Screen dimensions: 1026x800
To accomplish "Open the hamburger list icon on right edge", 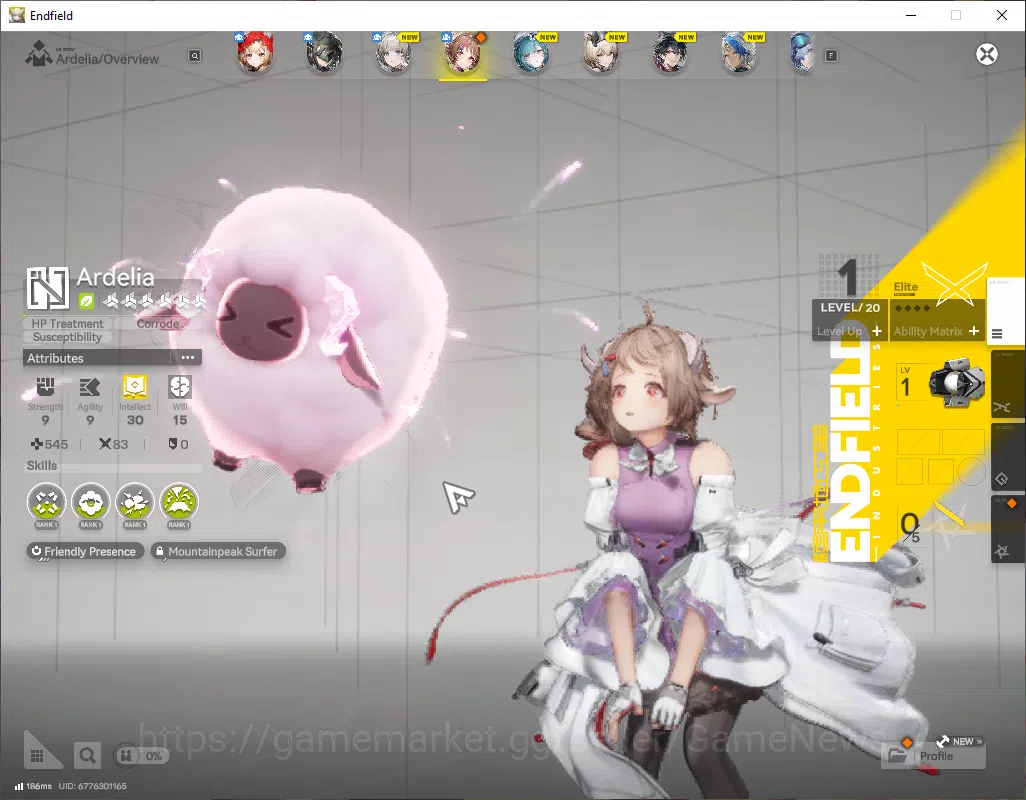I will pyautogui.click(x=997, y=334).
